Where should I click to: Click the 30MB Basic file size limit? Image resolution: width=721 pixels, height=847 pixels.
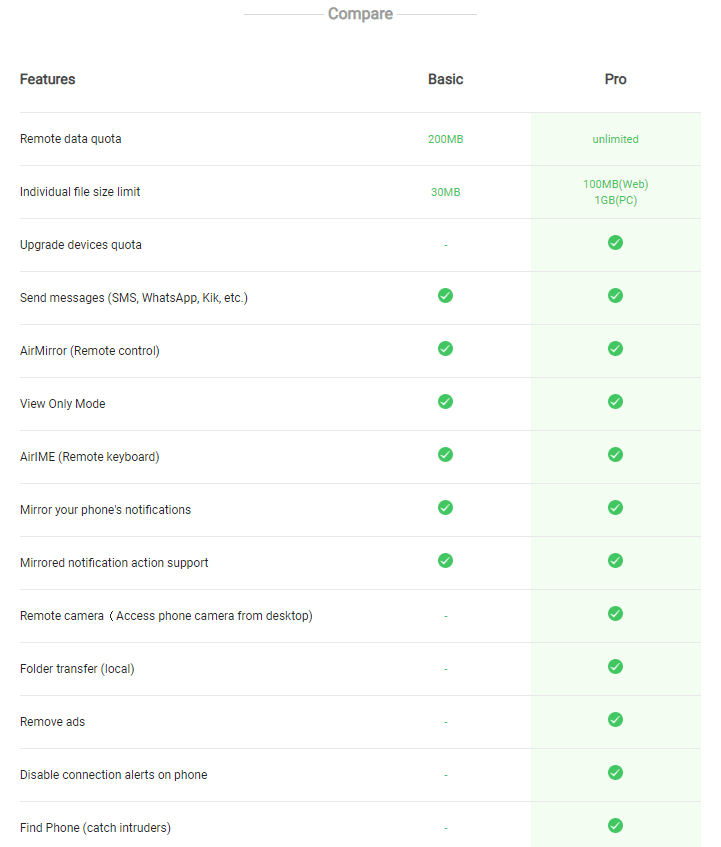446,192
